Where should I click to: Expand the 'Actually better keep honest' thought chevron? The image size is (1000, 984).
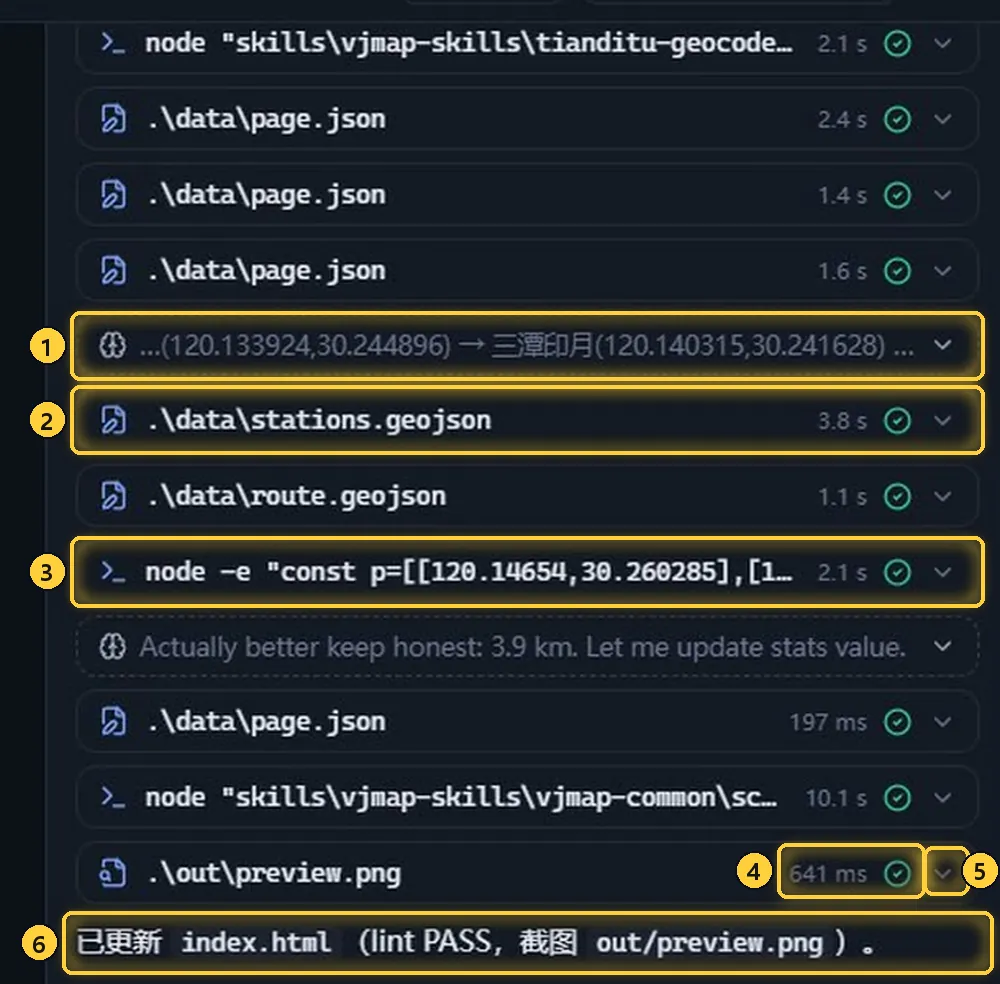coord(943,647)
